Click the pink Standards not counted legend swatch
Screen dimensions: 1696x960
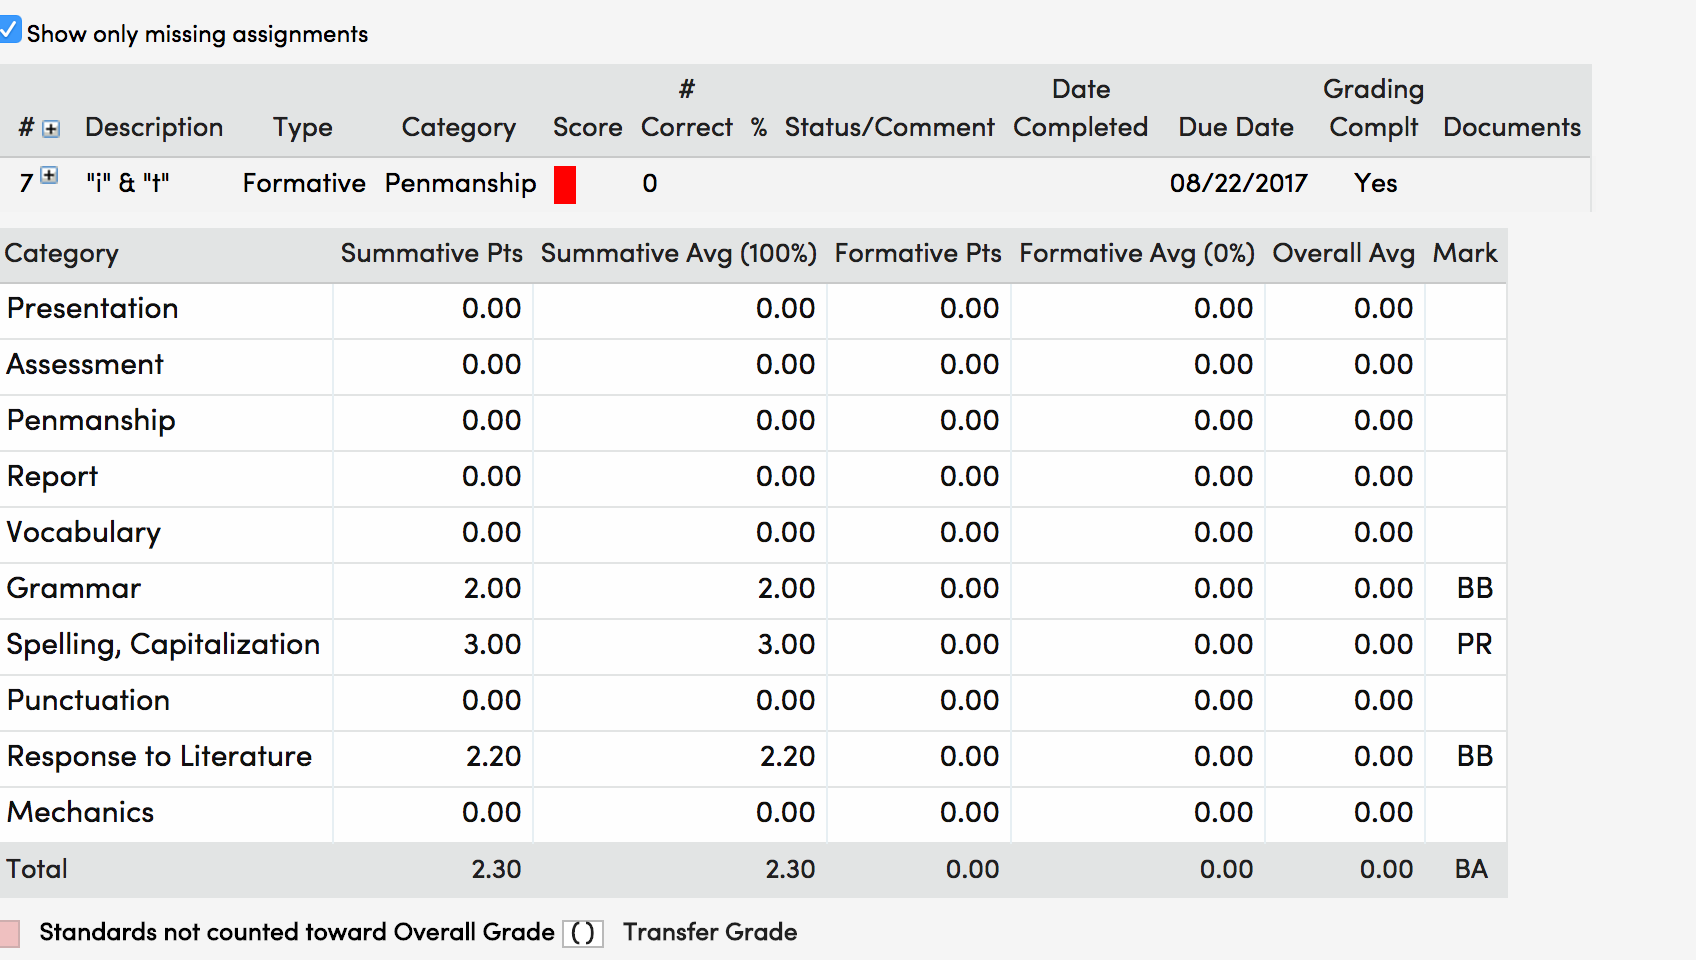(x=9, y=933)
